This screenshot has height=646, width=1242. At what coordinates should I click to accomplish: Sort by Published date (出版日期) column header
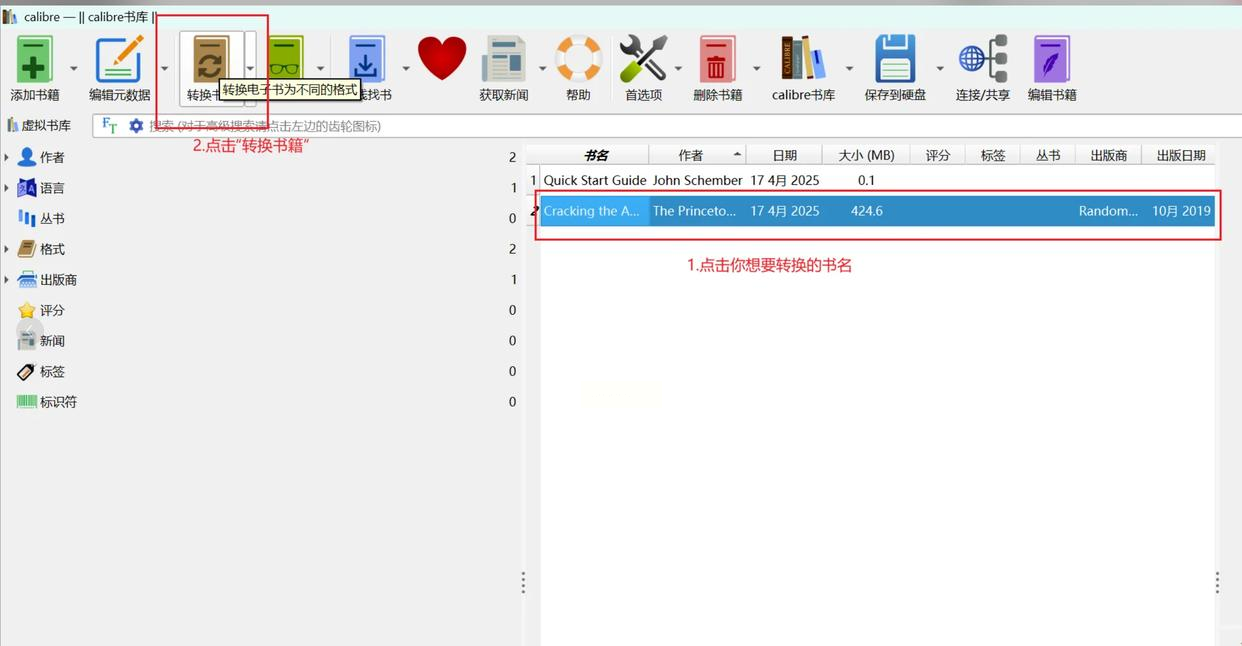pos(1180,155)
